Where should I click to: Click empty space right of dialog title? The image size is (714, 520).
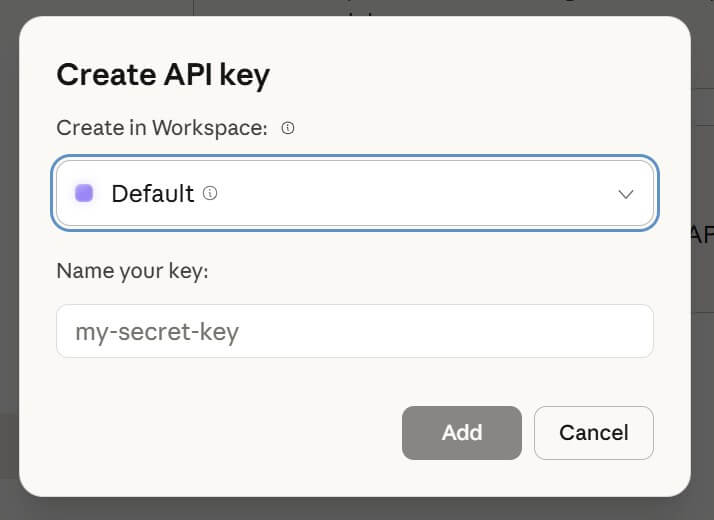(x=480, y=75)
